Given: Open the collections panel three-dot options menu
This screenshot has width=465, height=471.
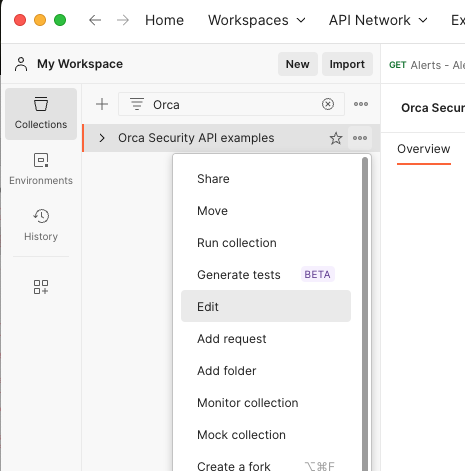Looking at the screenshot, I should (x=361, y=104).
